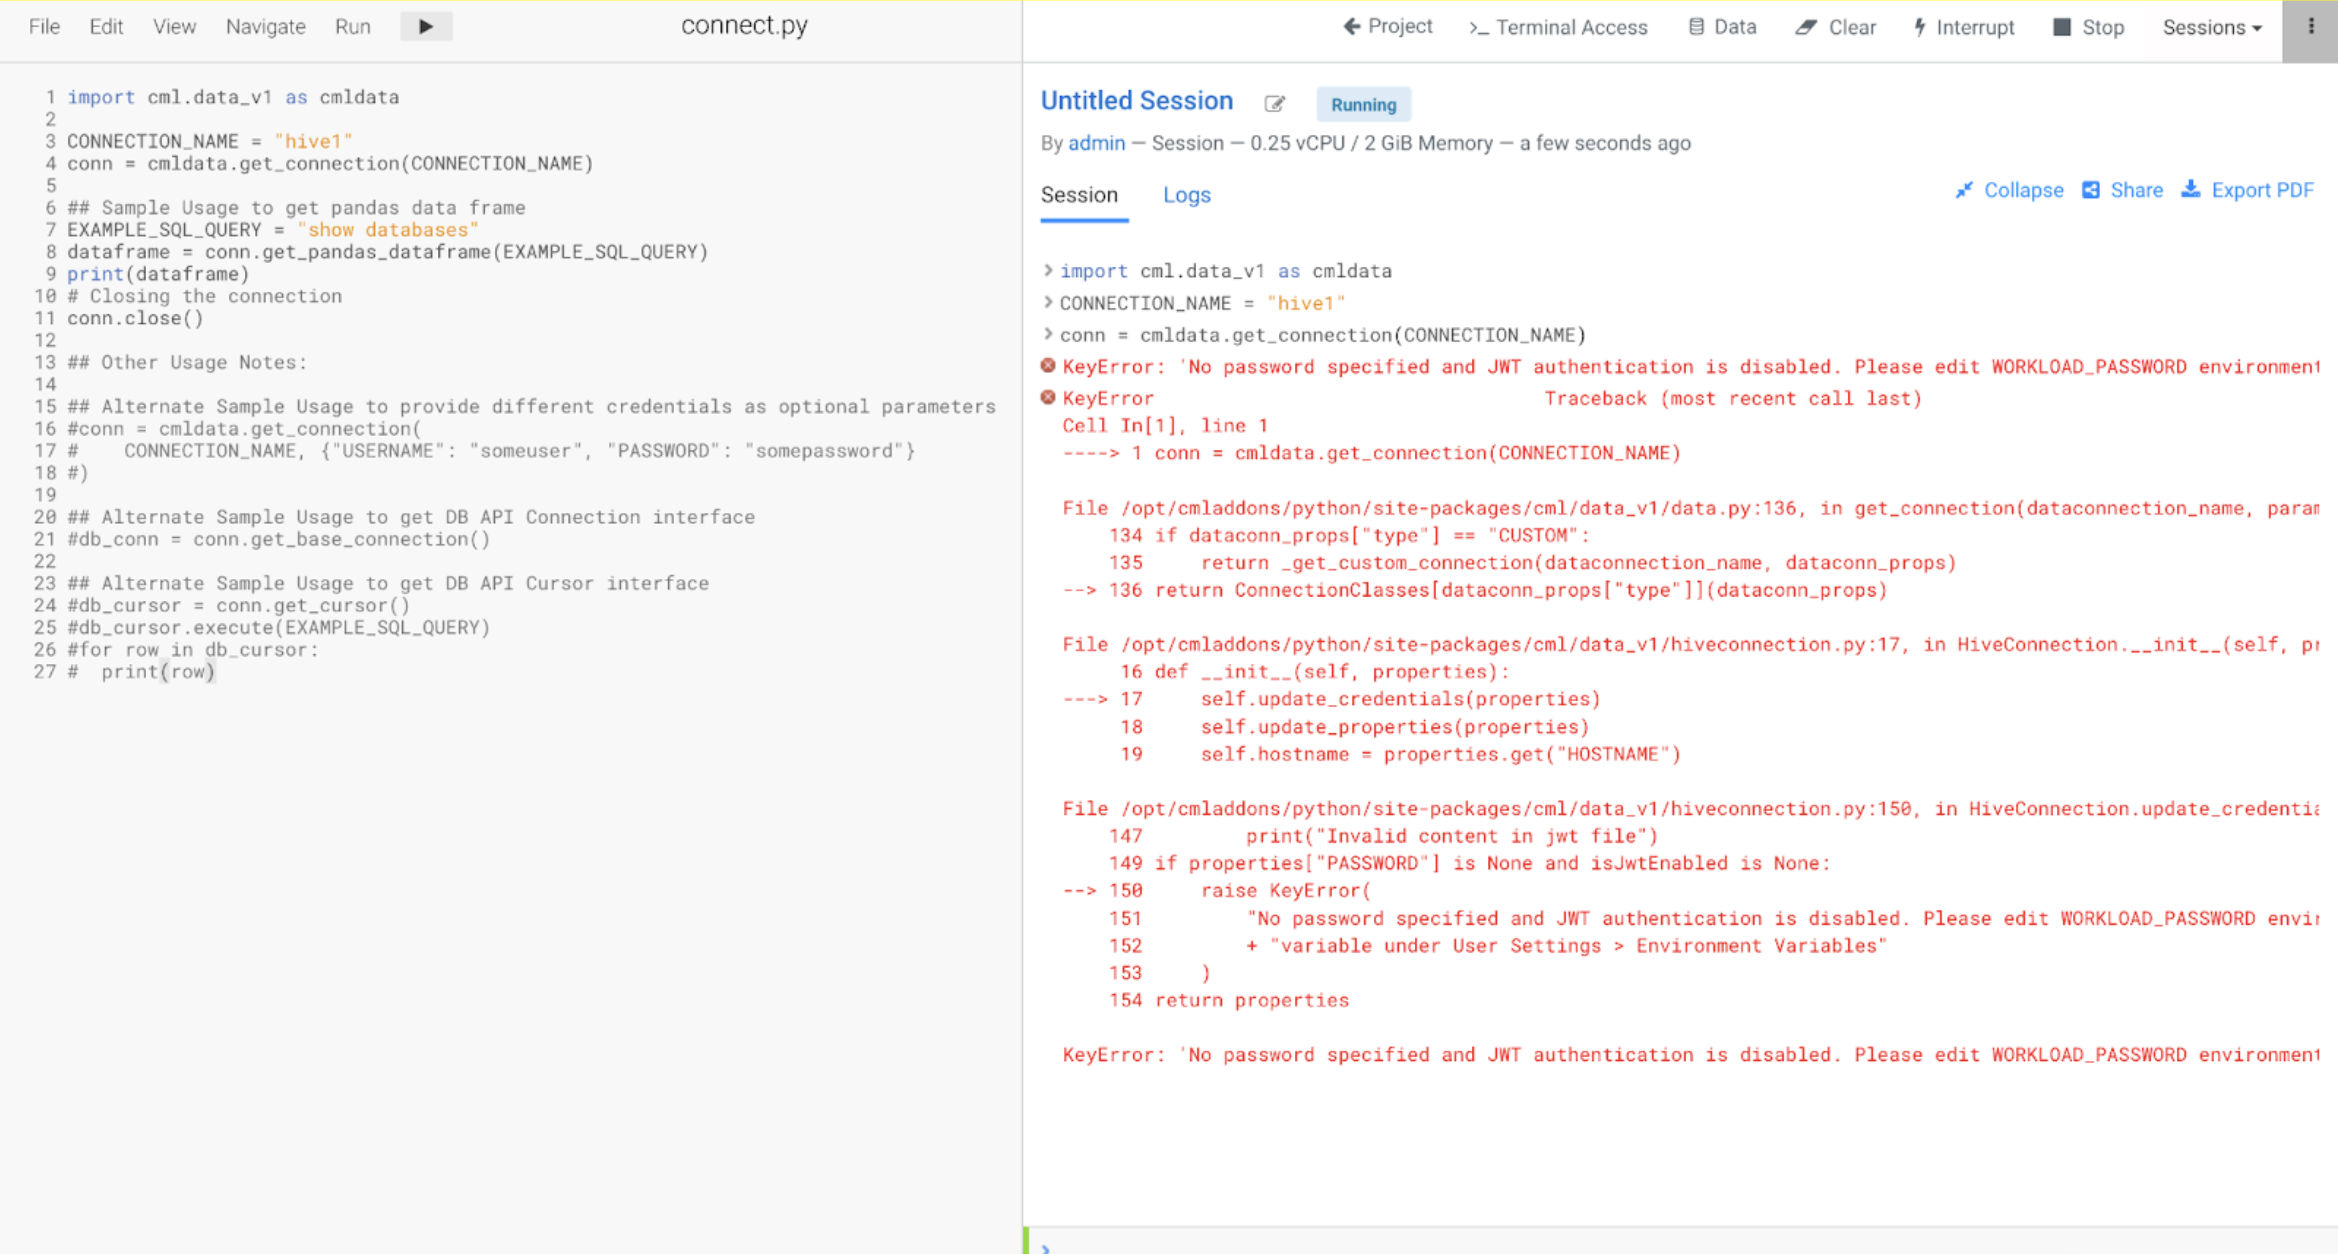Screen dimensions: 2338x1254
Task: Open Terminal Access
Action: (1558, 27)
